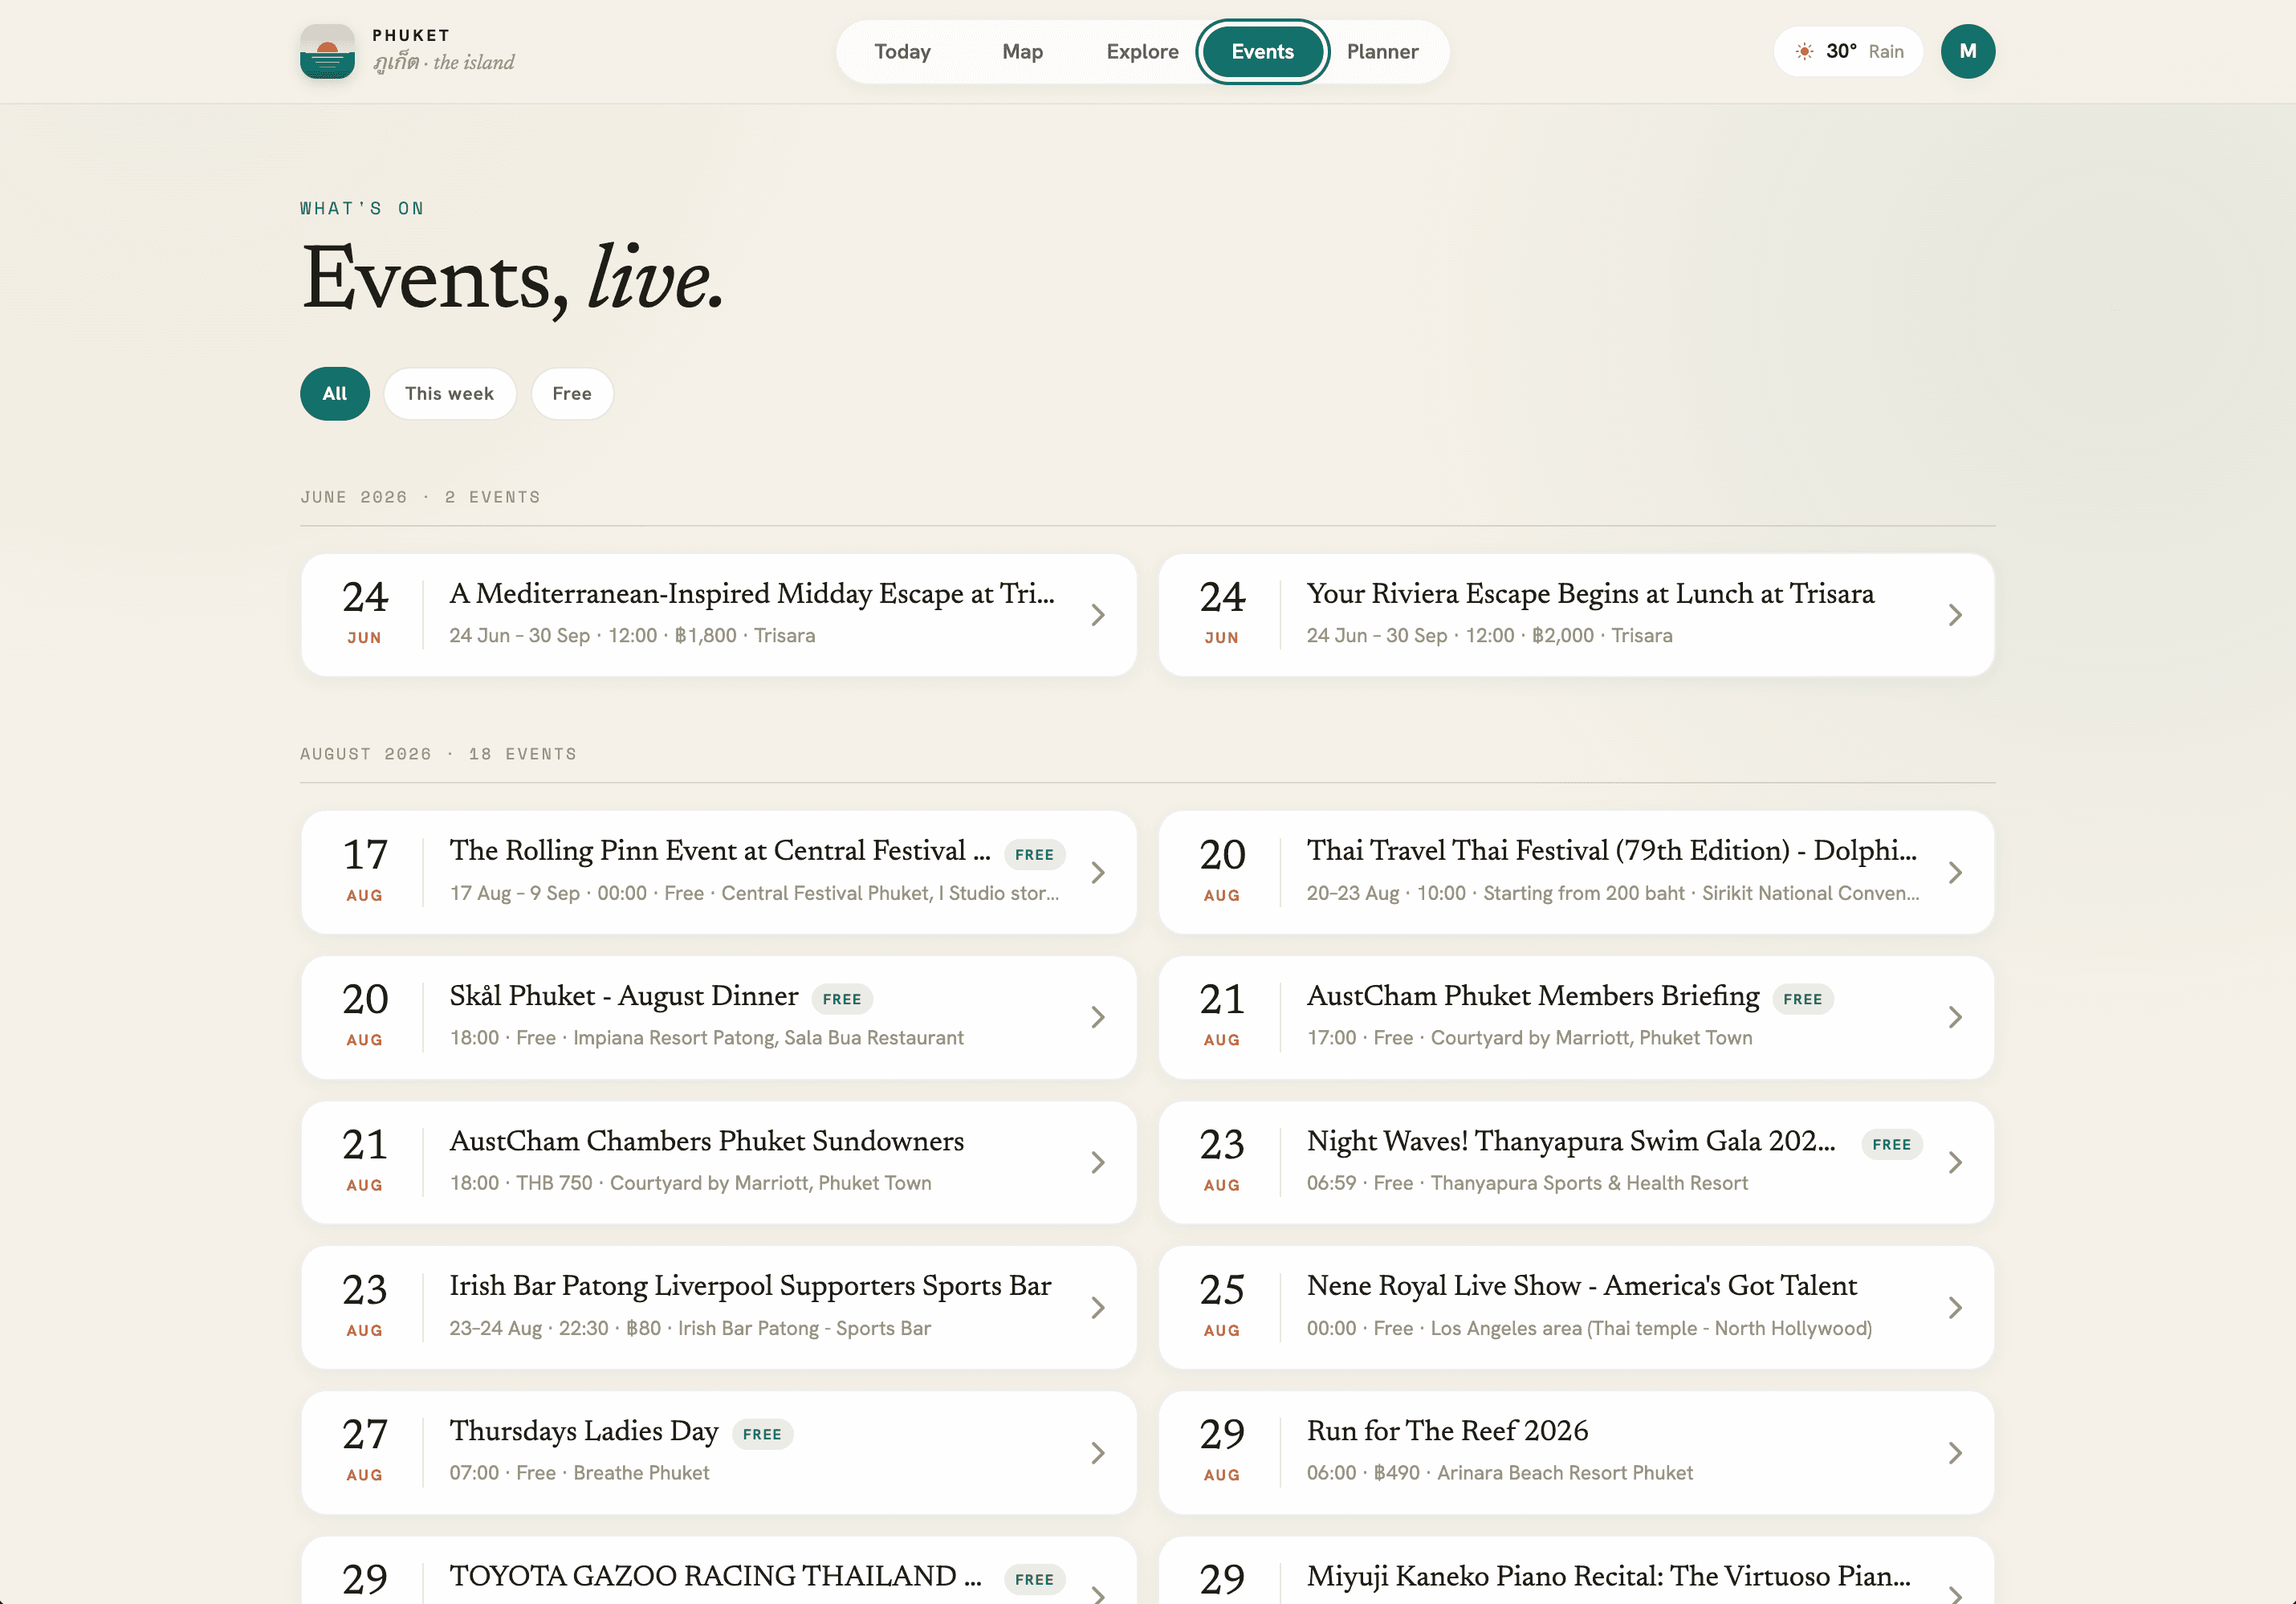Click FREE badge on Thursdays Ladies Day
The image size is (2296, 1604).
click(762, 1434)
